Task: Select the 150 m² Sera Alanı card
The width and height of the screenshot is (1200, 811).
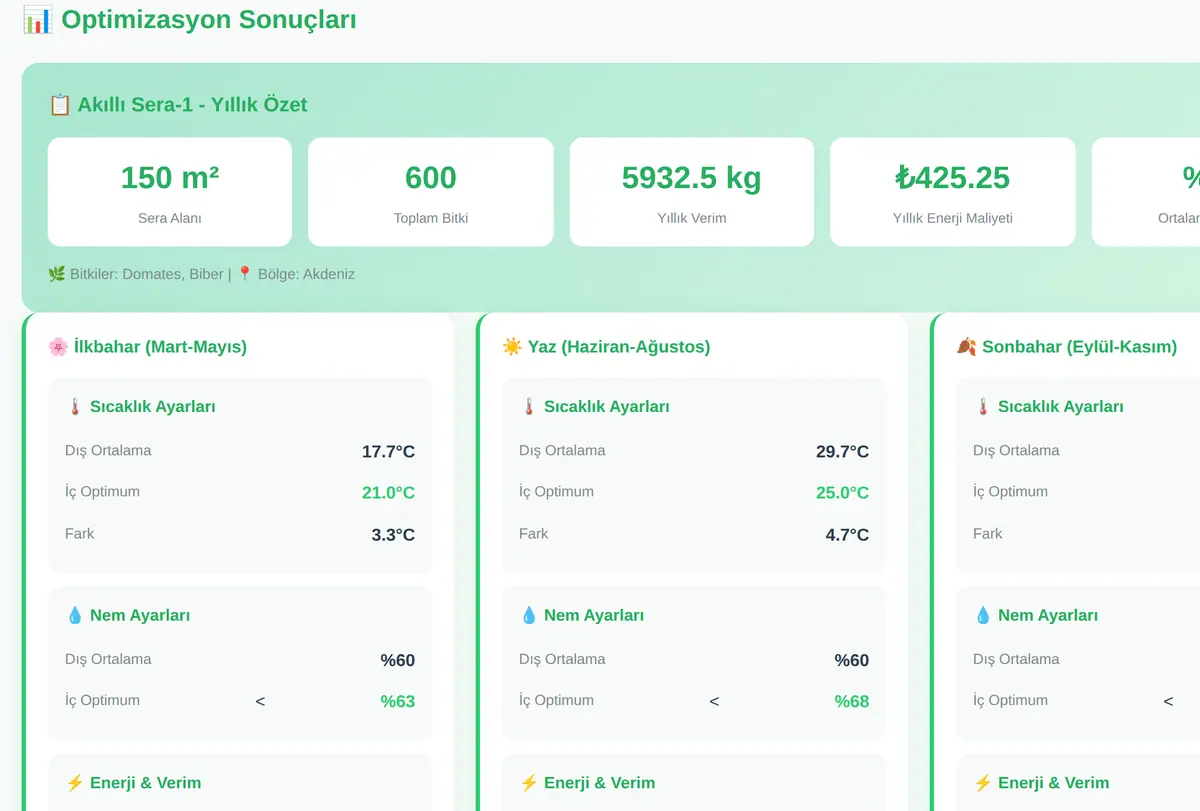Action: pos(170,192)
